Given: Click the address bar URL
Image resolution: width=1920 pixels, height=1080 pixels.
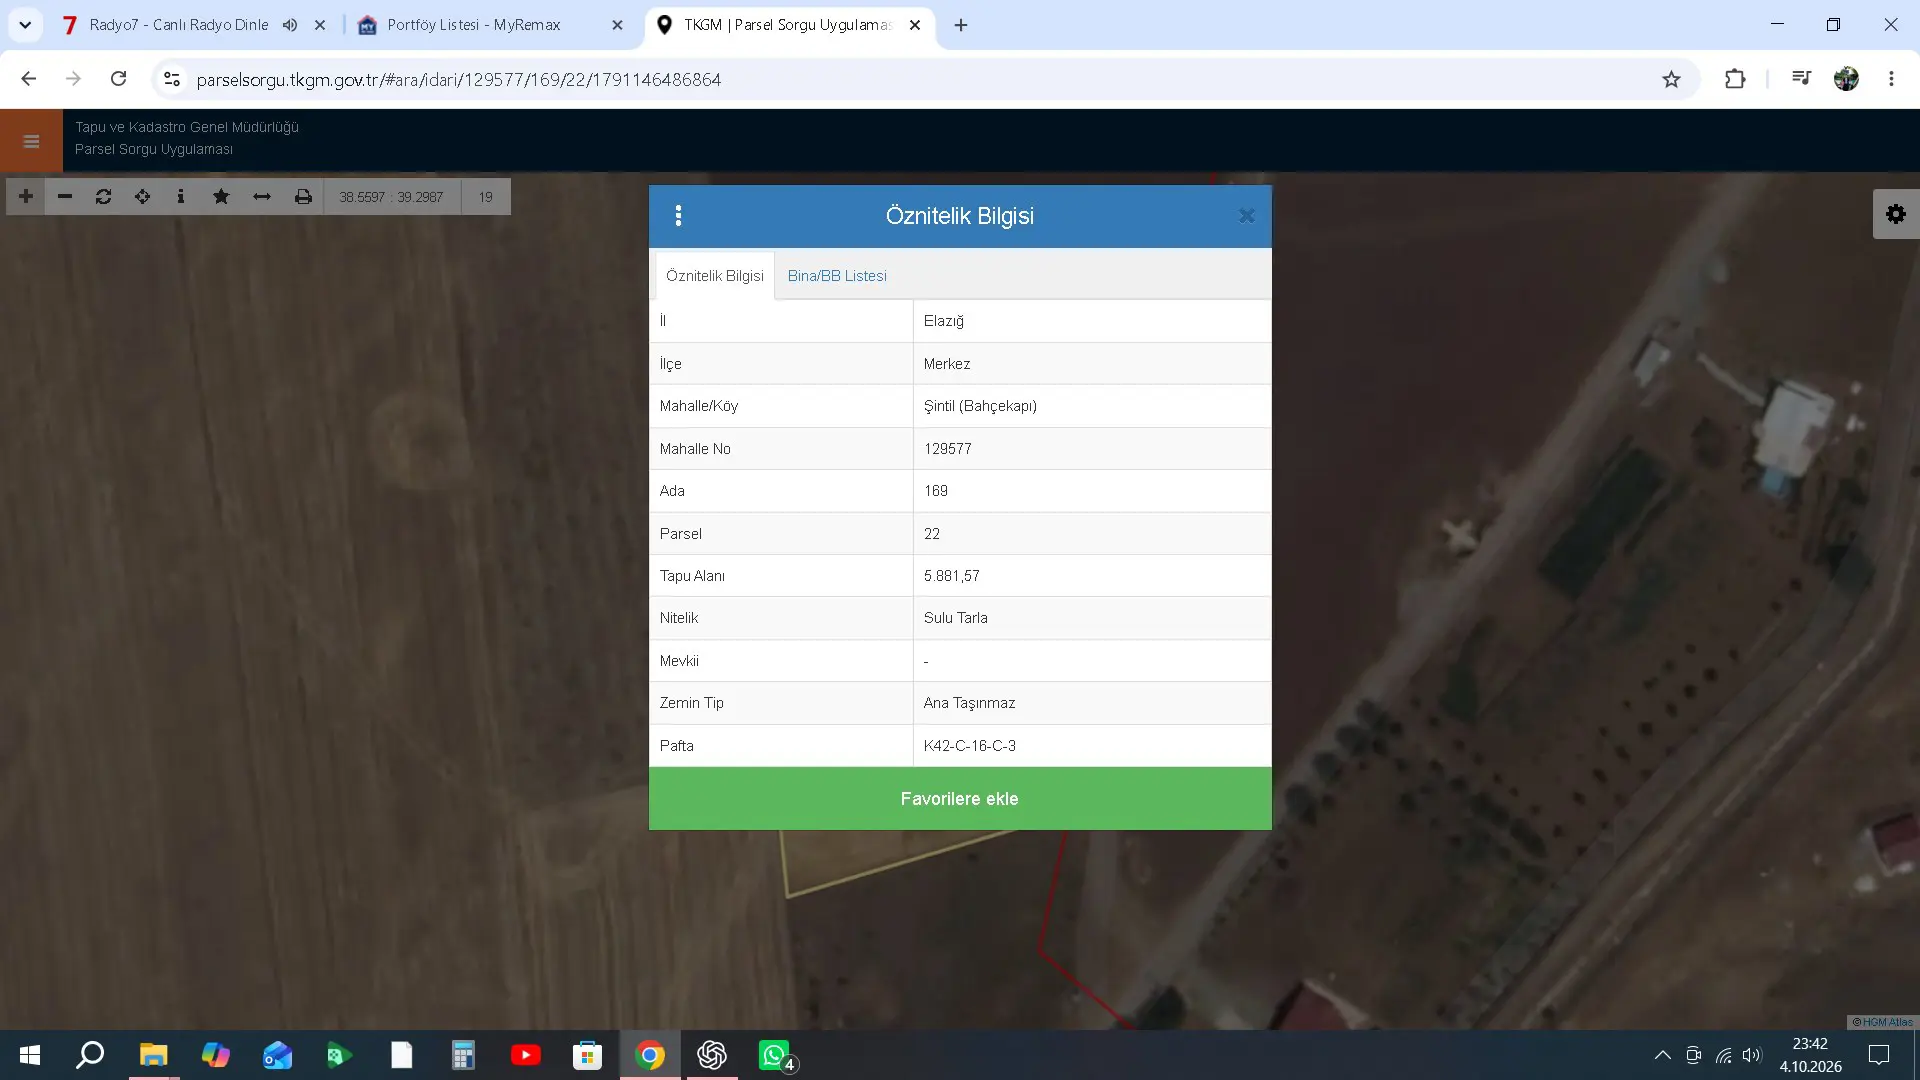Looking at the screenshot, I should pyautogui.click(x=459, y=80).
